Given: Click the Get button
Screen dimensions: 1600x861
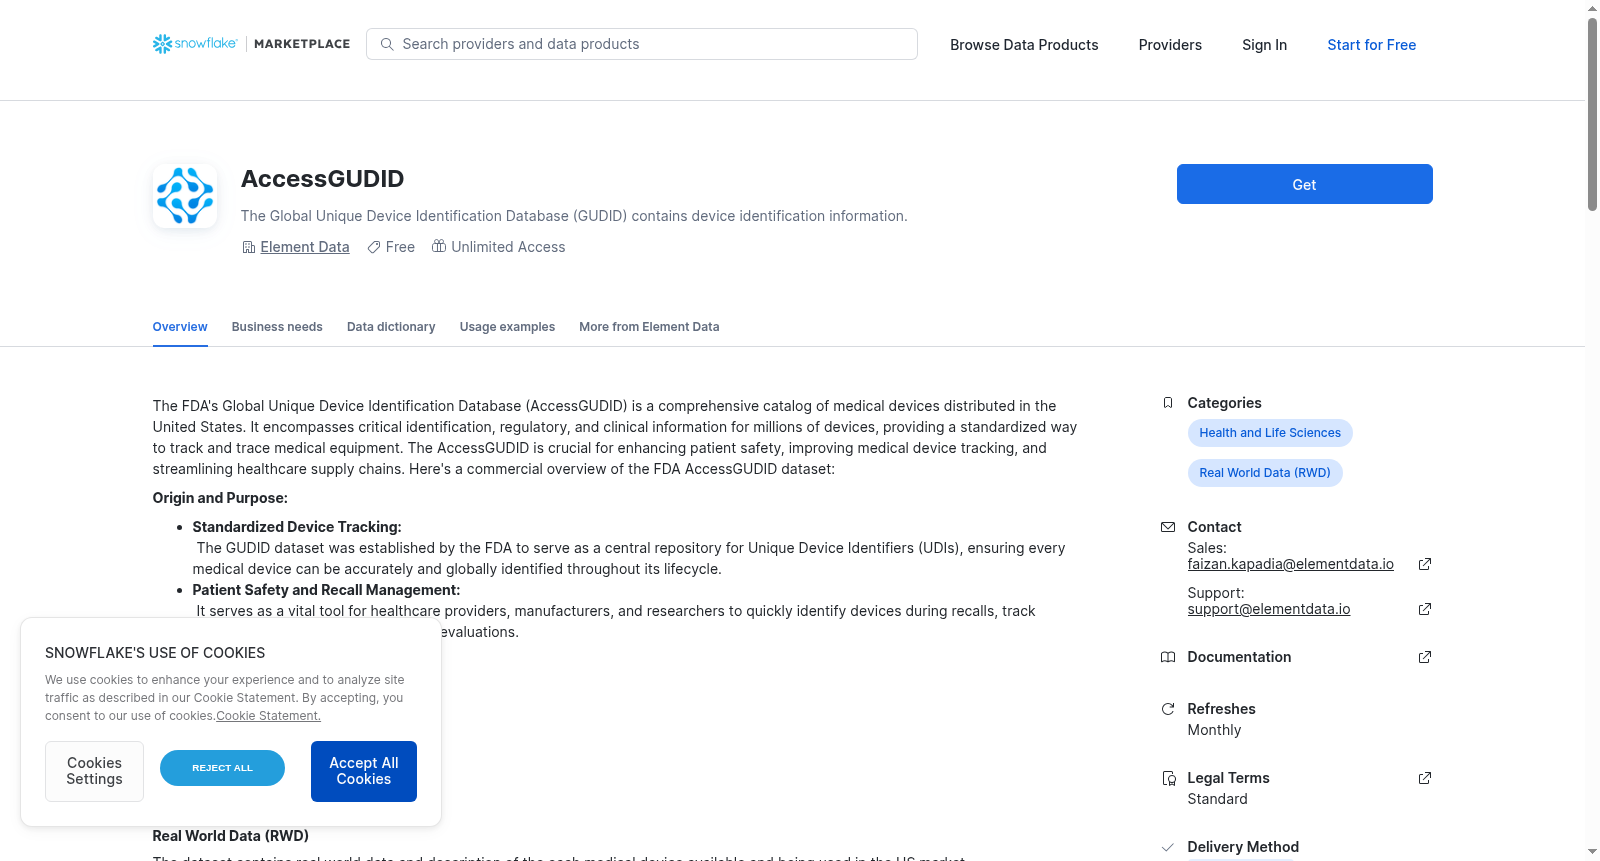Looking at the screenshot, I should point(1305,184).
